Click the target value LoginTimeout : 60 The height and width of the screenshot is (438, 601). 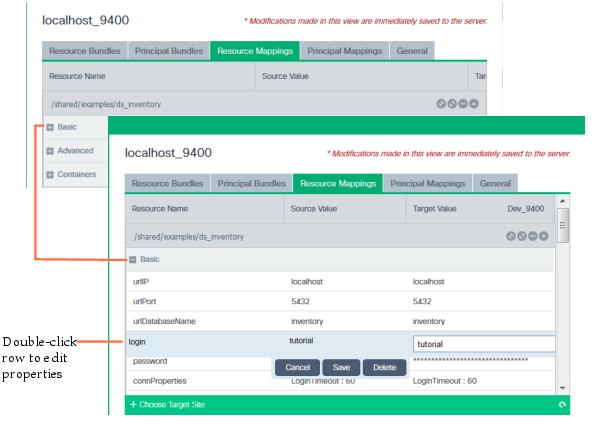click(x=445, y=381)
